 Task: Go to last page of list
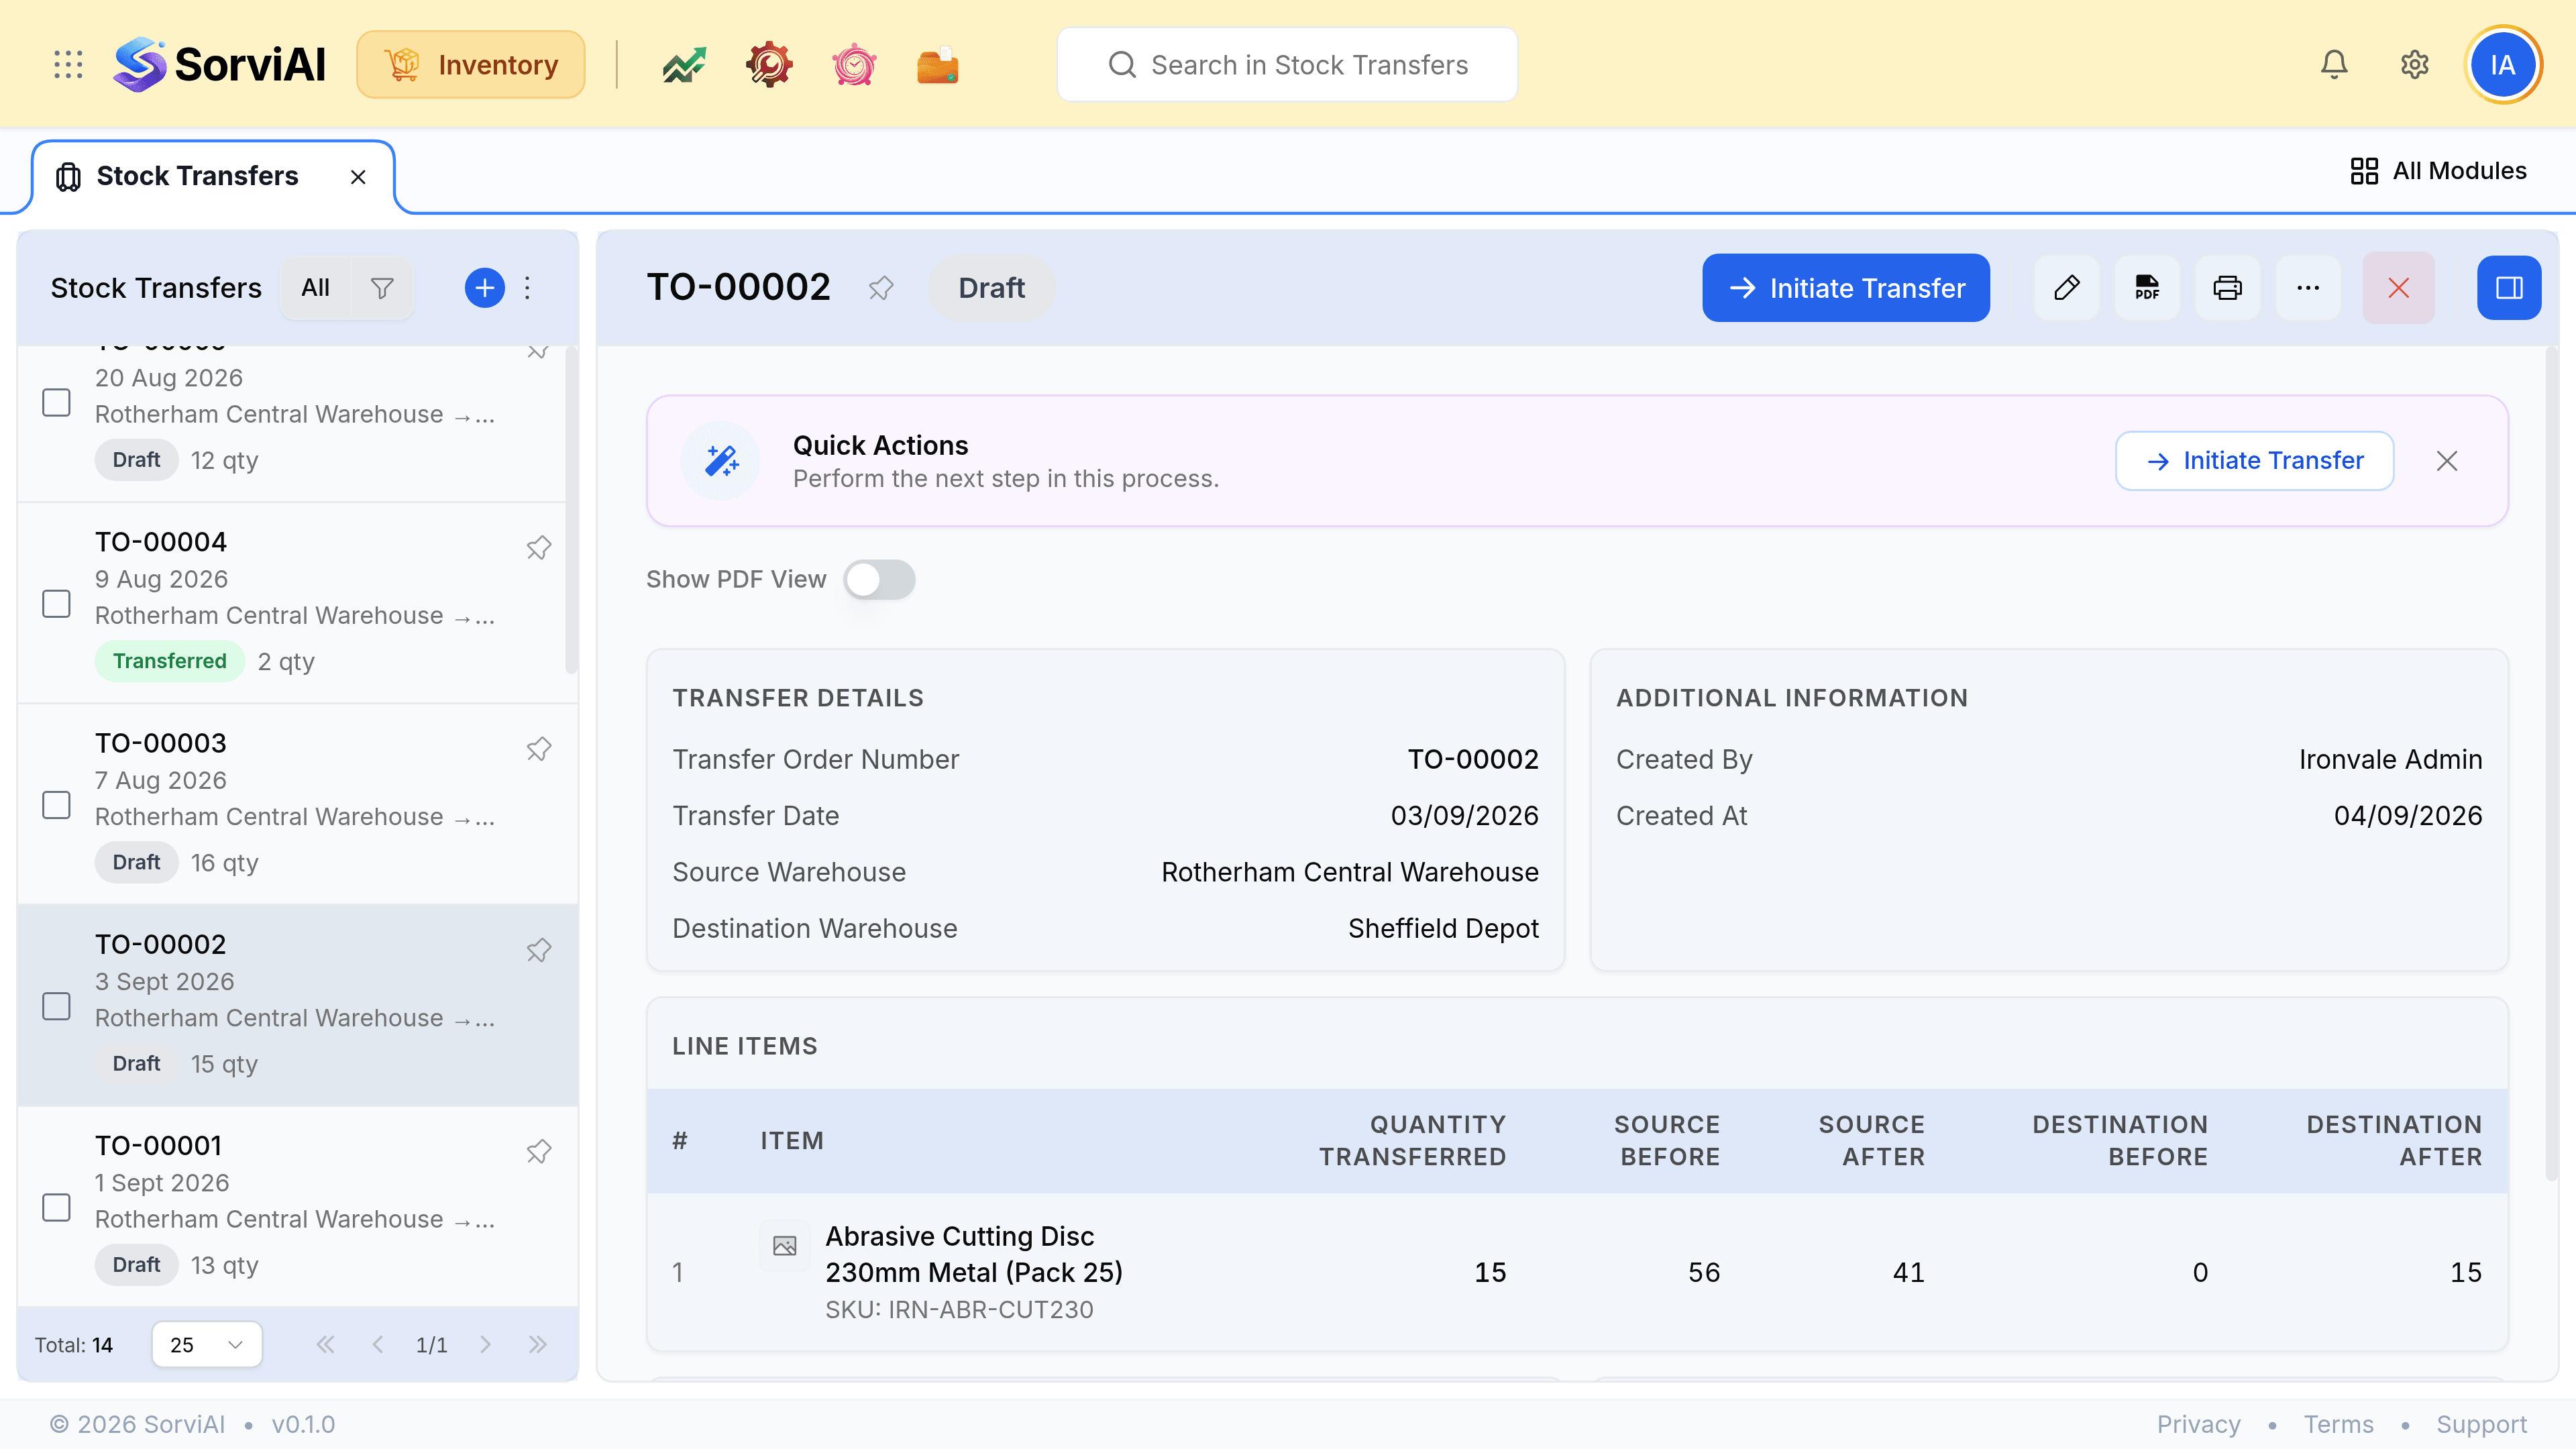coord(538,1344)
